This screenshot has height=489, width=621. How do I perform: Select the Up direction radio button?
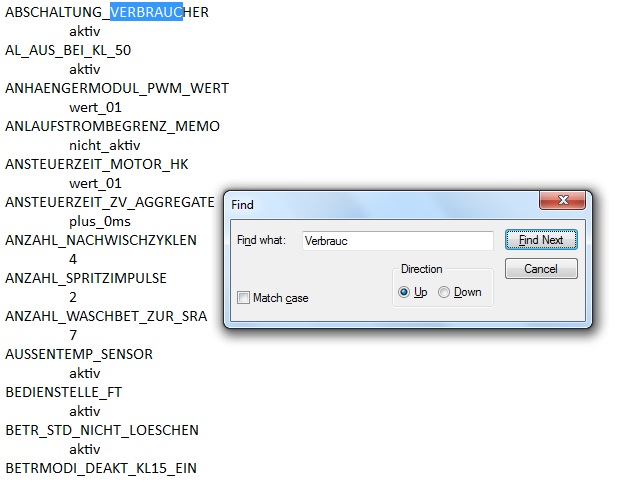[404, 292]
